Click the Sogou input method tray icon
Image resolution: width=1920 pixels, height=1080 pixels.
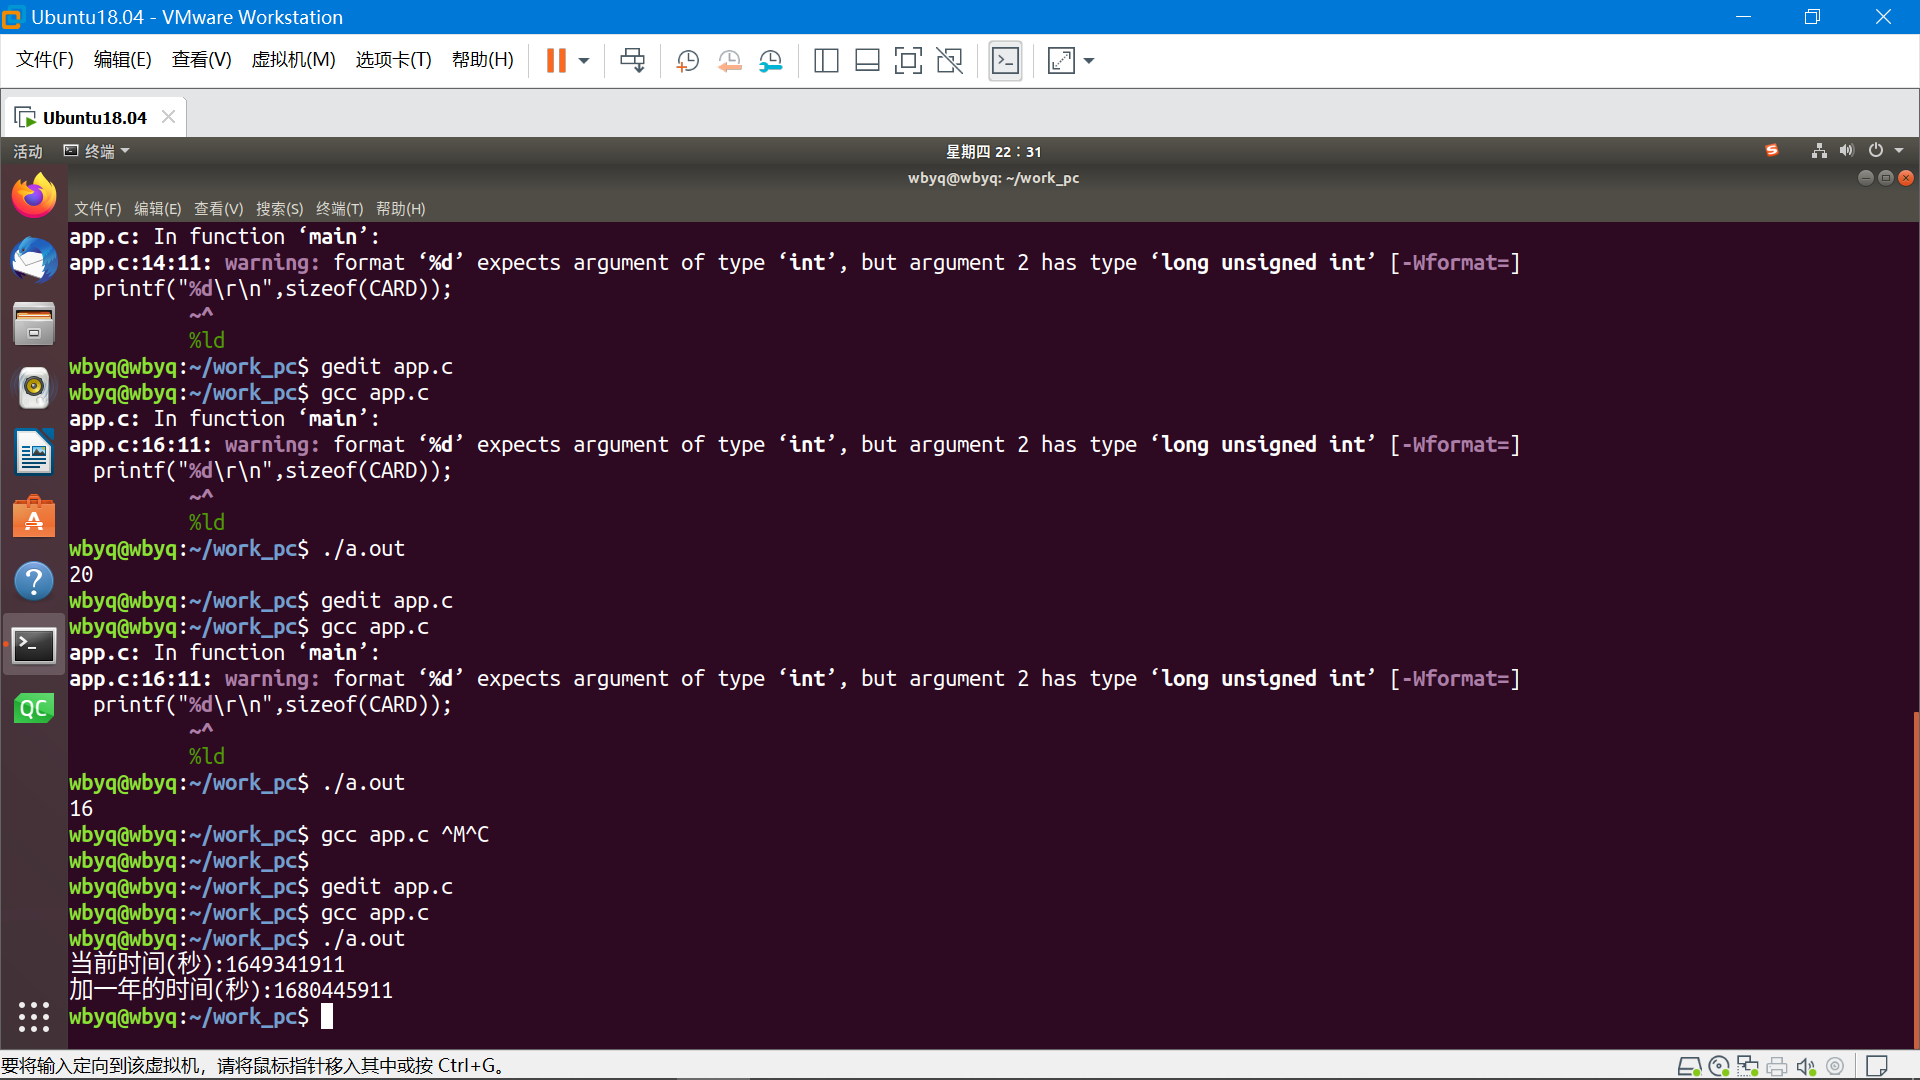[1771, 150]
